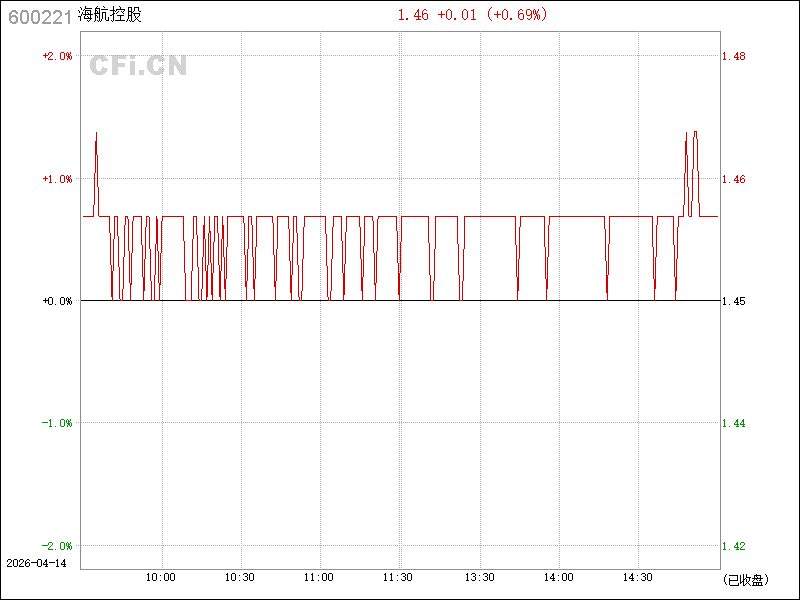Pick the 14:00 time axis marker
This screenshot has width=800, height=600.
pos(558,577)
